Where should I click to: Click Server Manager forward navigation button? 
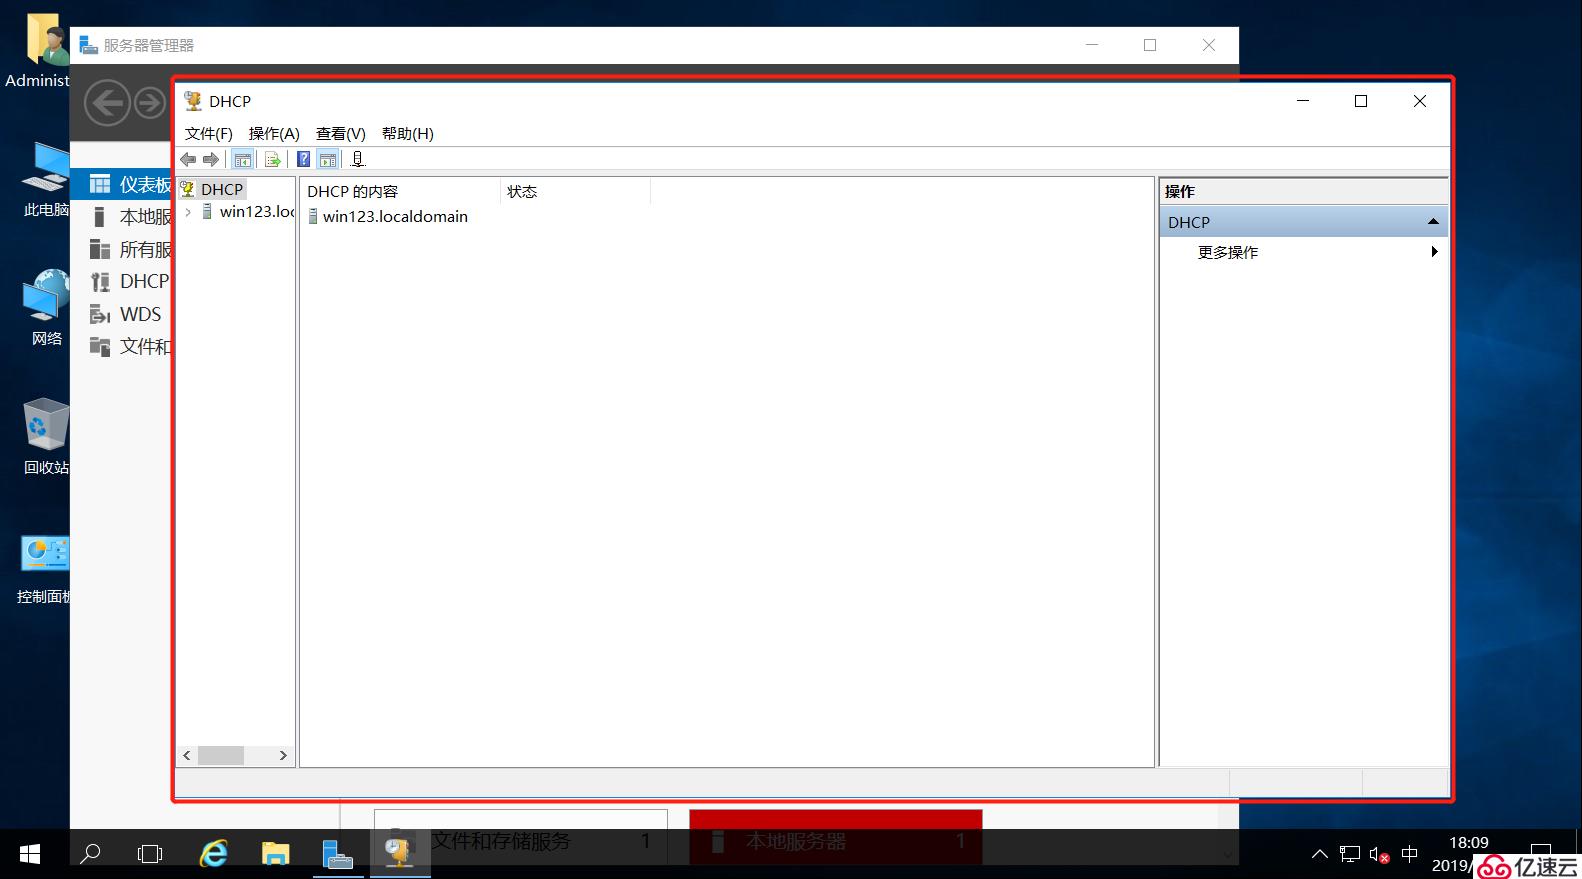[150, 103]
